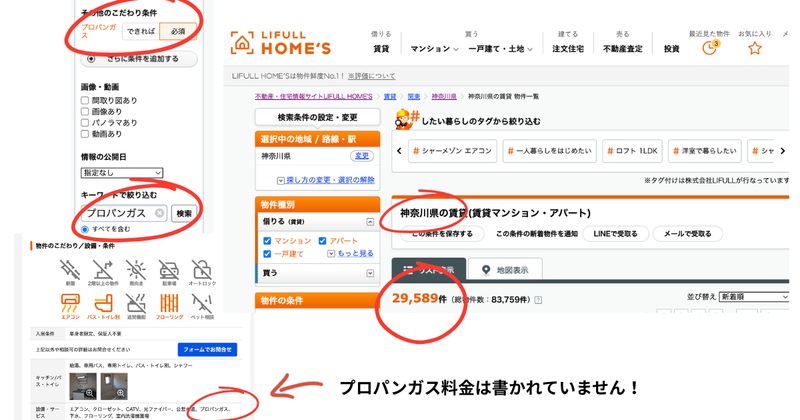
Task: Open favorites star icon
Action: point(755,48)
